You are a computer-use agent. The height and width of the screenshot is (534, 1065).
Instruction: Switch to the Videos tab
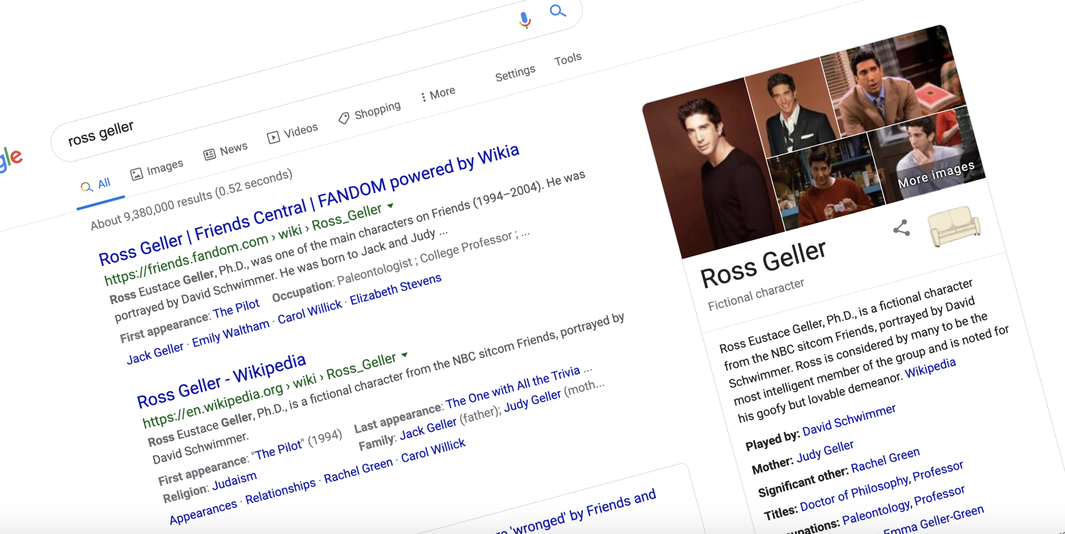click(293, 132)
